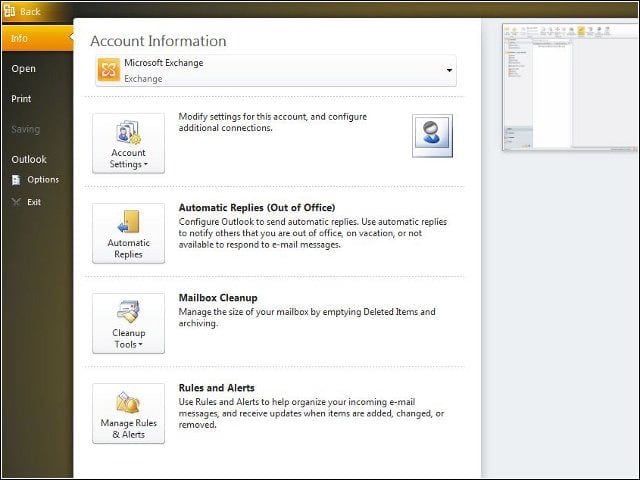This screenshot has height=480, width=640.
Task: Expand the Microsoft Exchange account dropdown
Action: pos(449,70)
